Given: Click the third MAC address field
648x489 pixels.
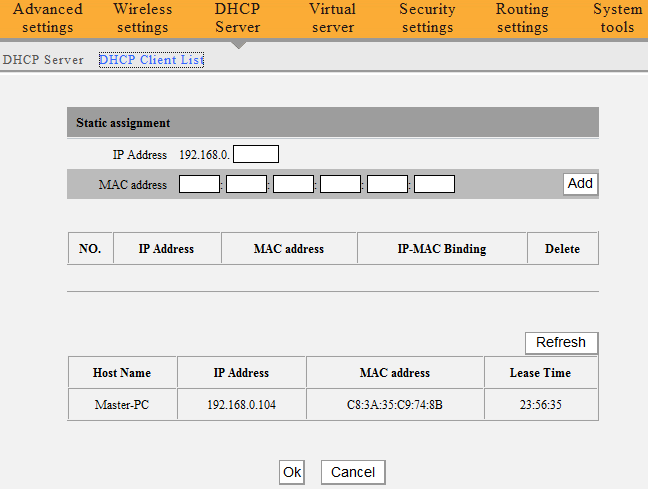Looking at the screenshot, I should 293,184.
